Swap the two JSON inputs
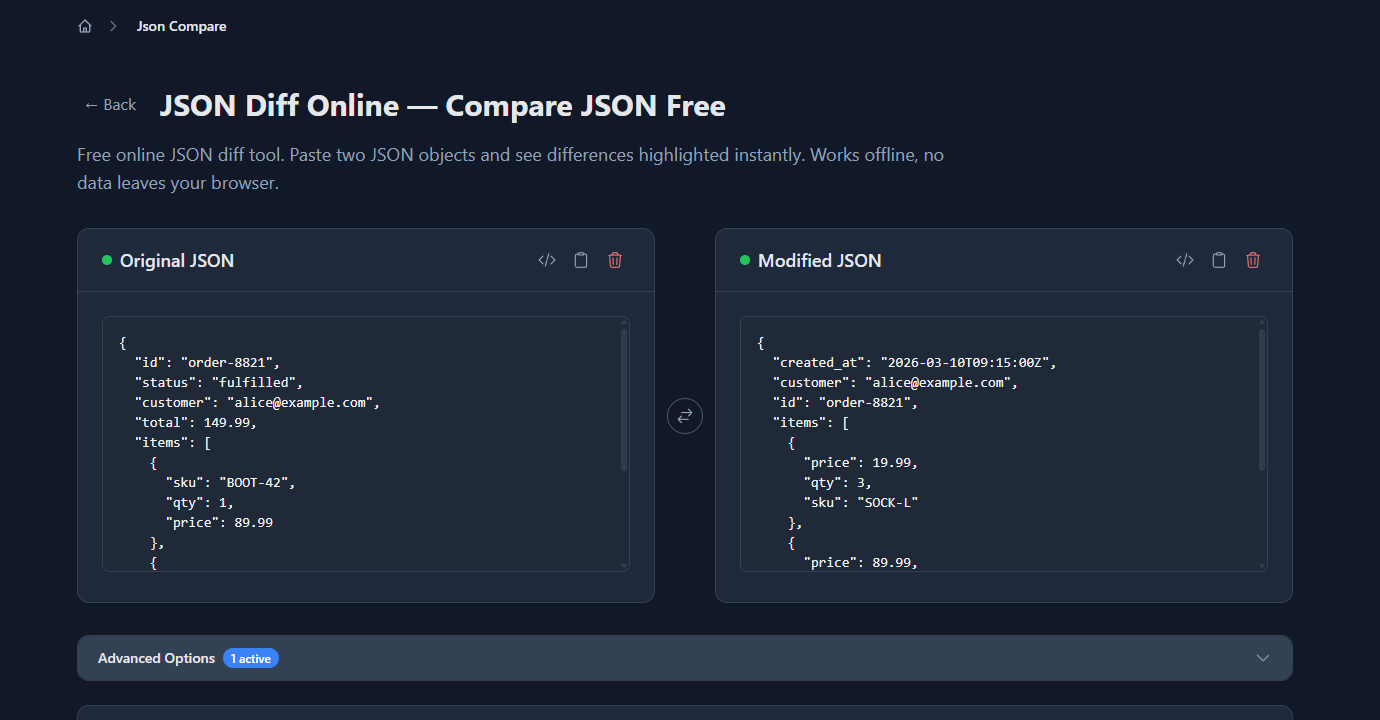This screenshot has width=1380, height=720. point(684,415)
